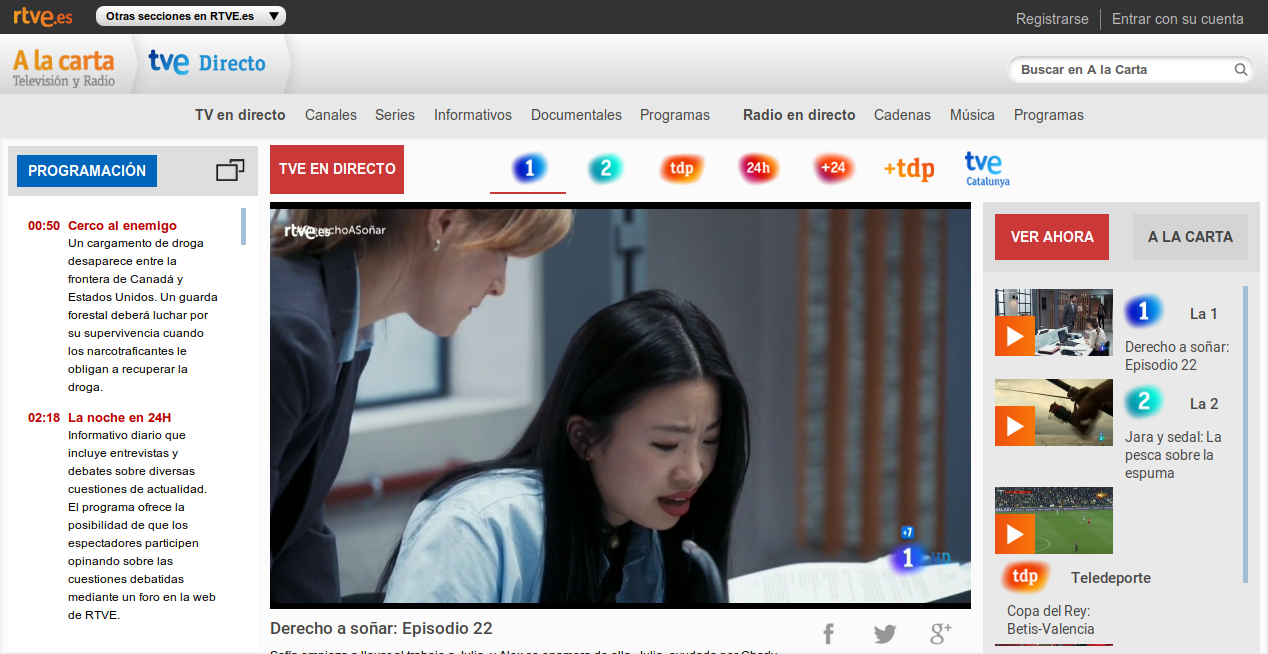Open the A la carta logo link
This screenshot has height=654, width=1268.
(64, 67)
